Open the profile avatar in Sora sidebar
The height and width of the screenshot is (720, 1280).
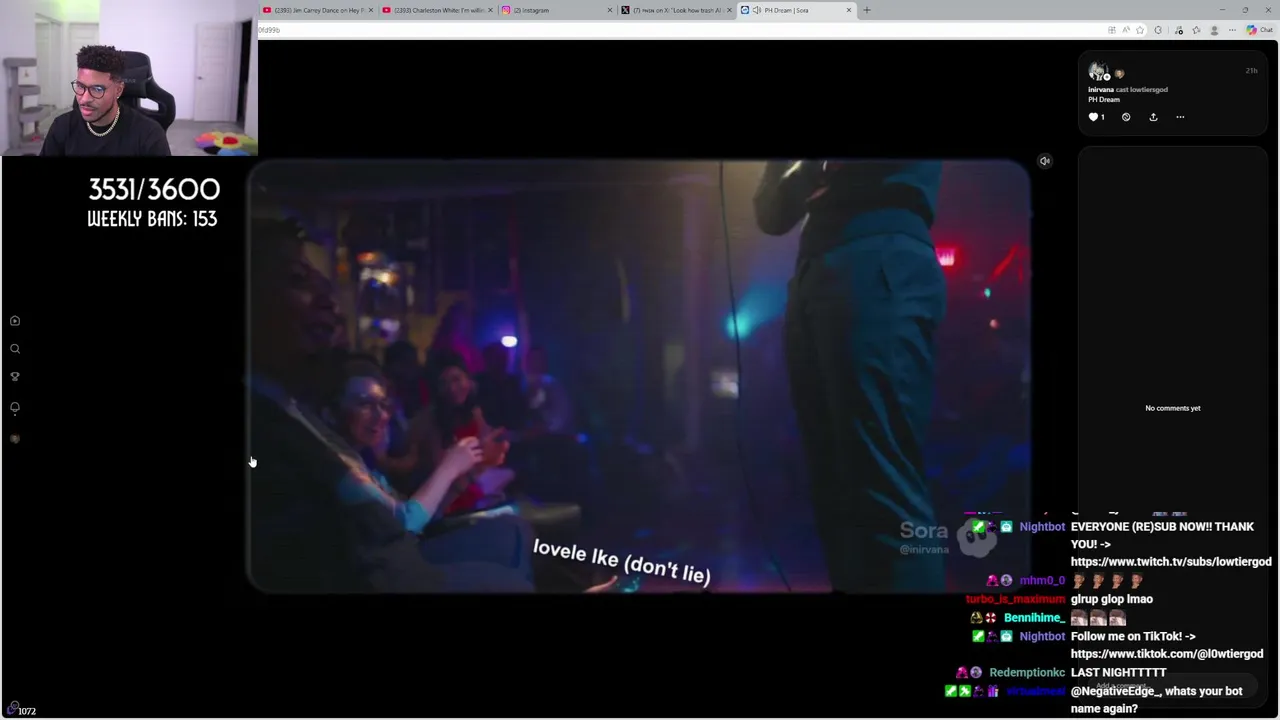(x=15, y=439)
